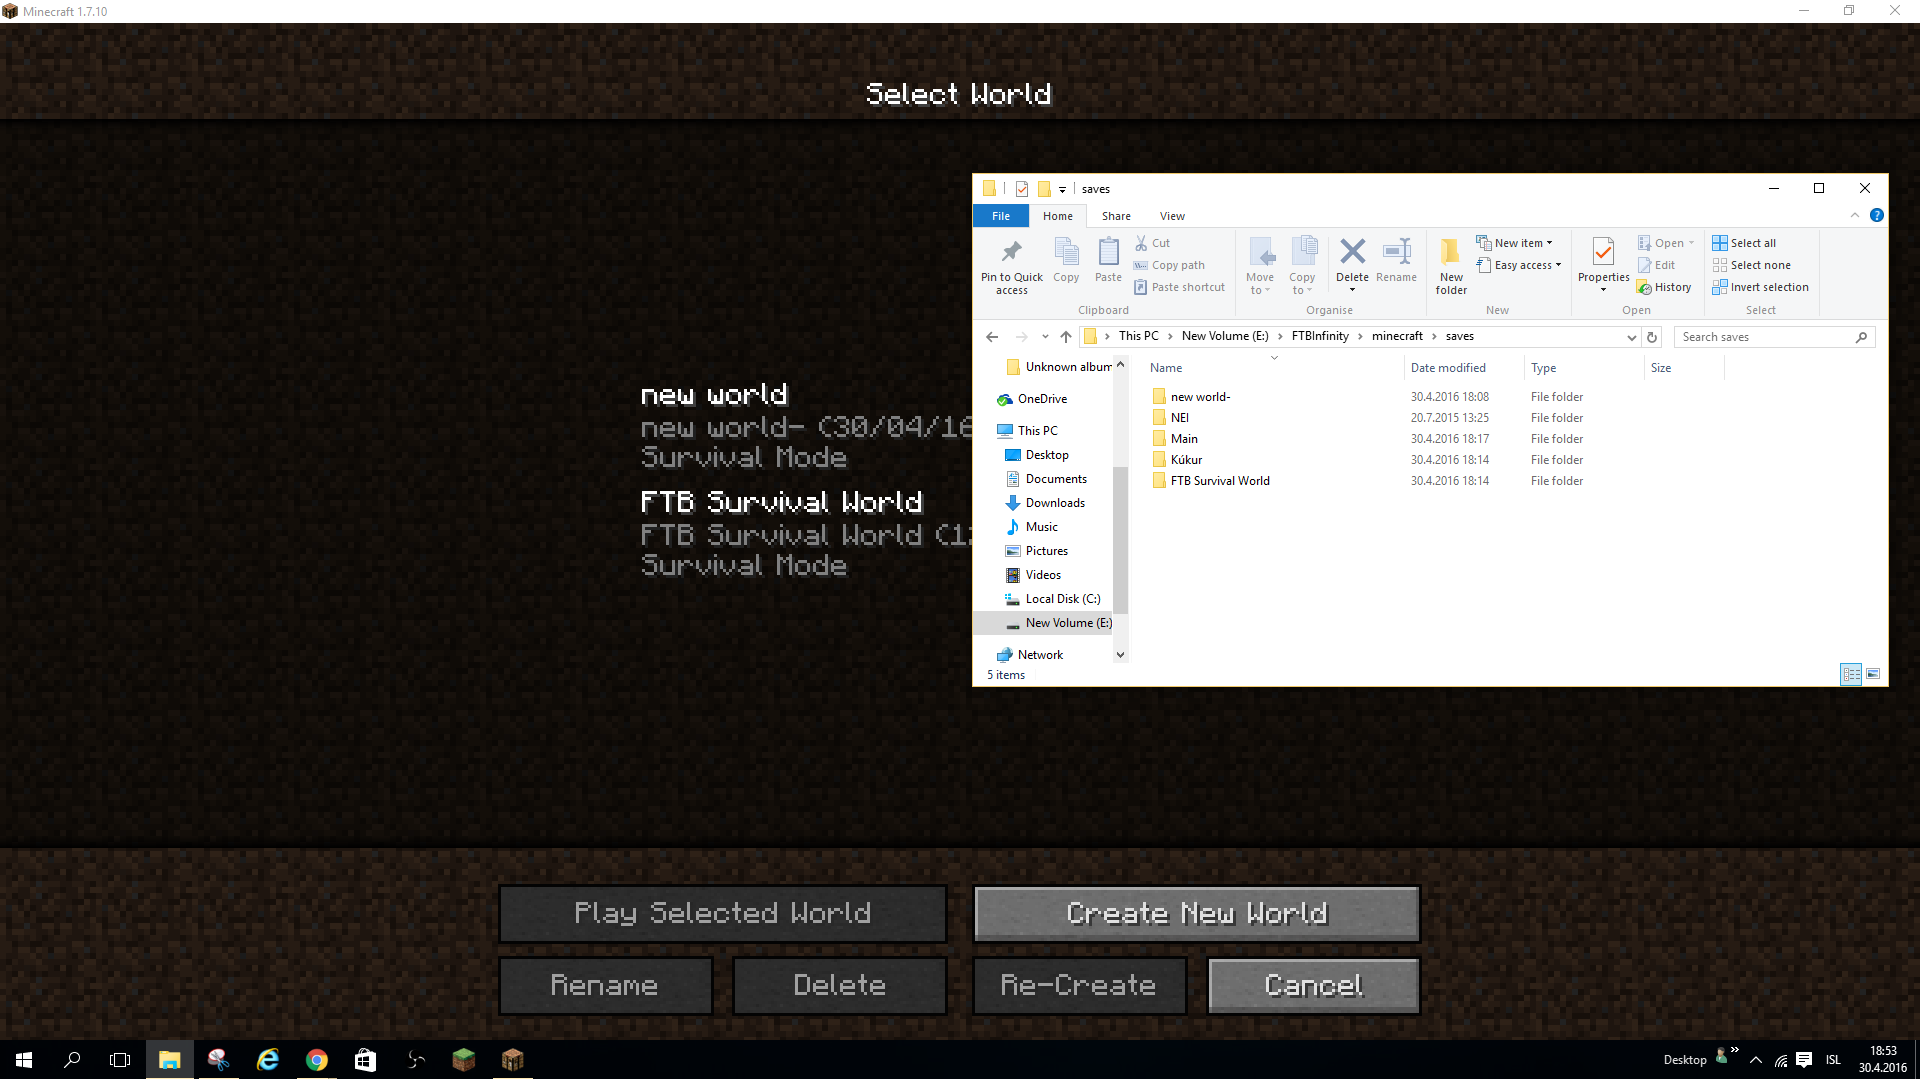Open recent locations dropdown arrow
Image resolution: width=1920 pixels, height=1079 pixels.
coord(1045,337)
